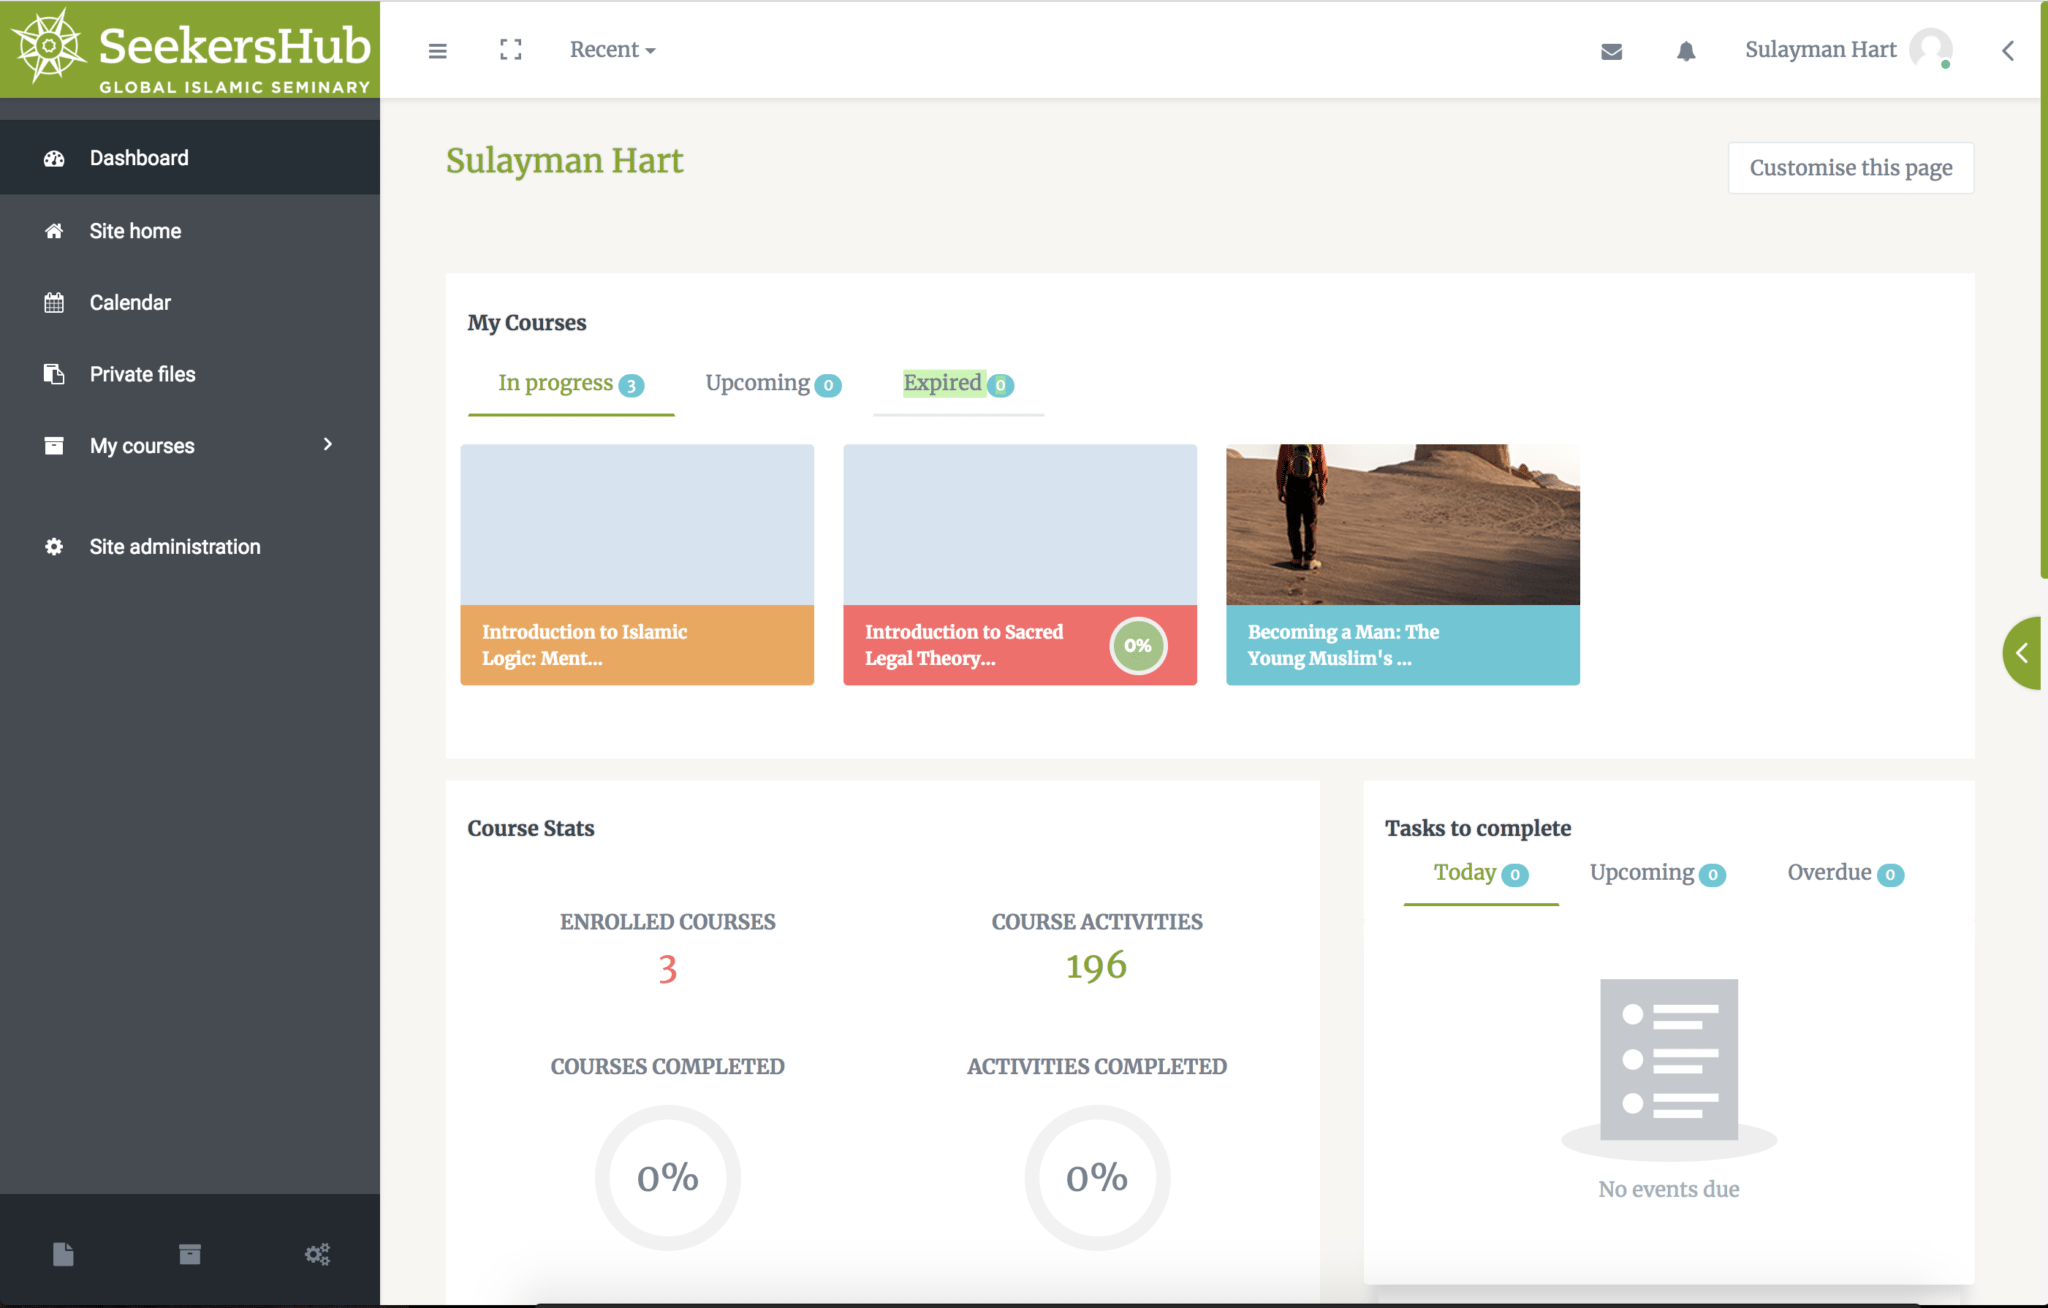Open Site home in sidebar
This screenshot has height=1308, width=2048.
pos(190,231)
